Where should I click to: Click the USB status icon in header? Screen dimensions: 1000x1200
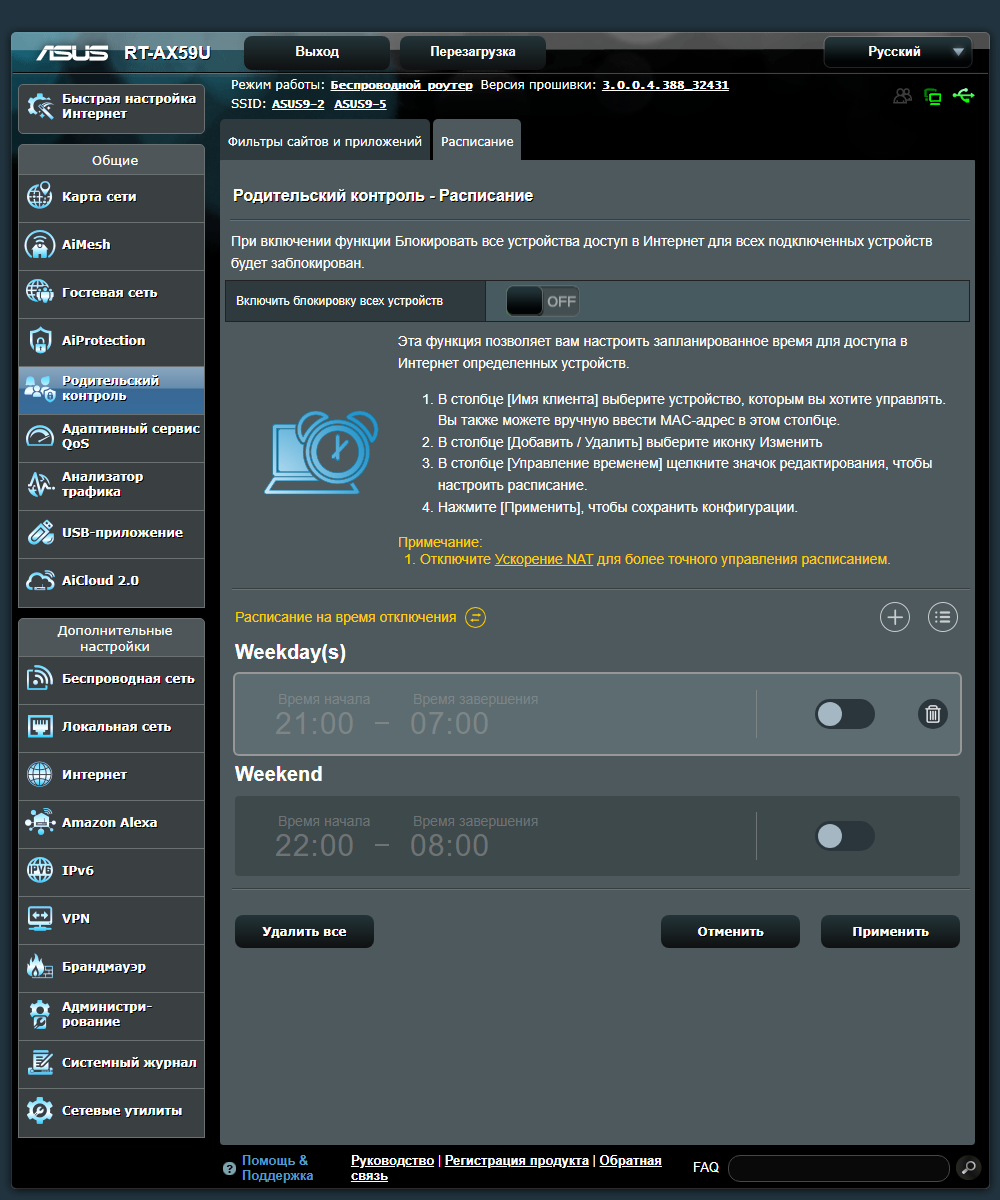[964, 96]
